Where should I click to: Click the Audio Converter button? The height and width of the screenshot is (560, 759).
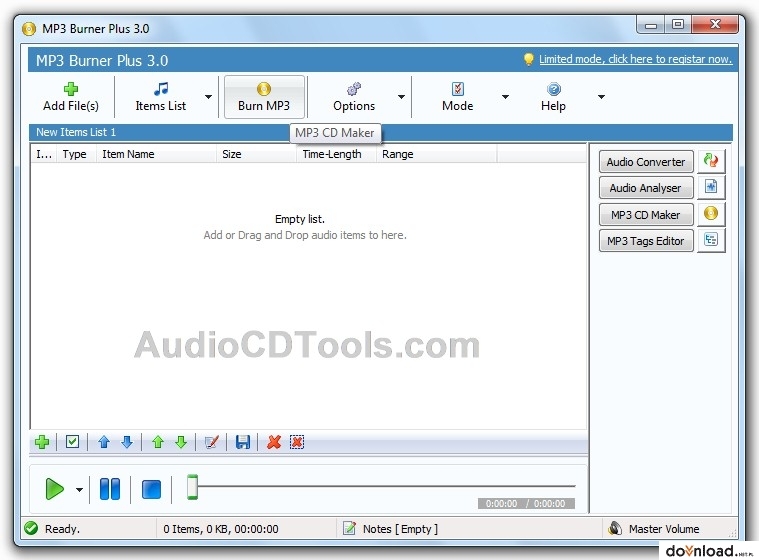(x=646, y=162)
